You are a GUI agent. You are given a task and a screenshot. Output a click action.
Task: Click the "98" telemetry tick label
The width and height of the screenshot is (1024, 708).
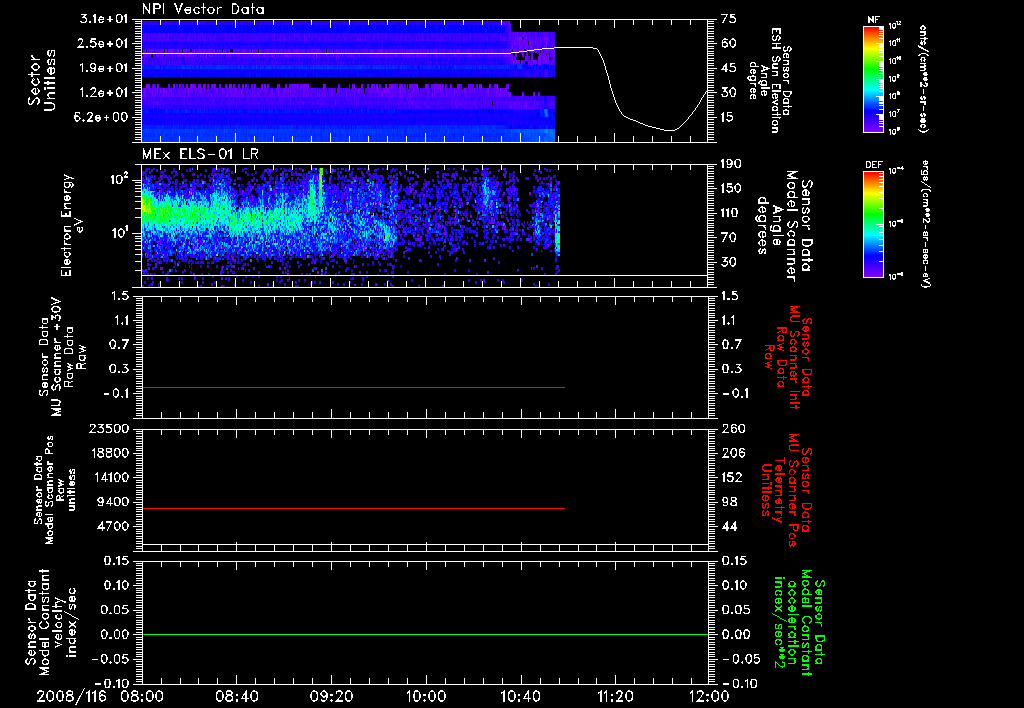(x=728, y=502)
